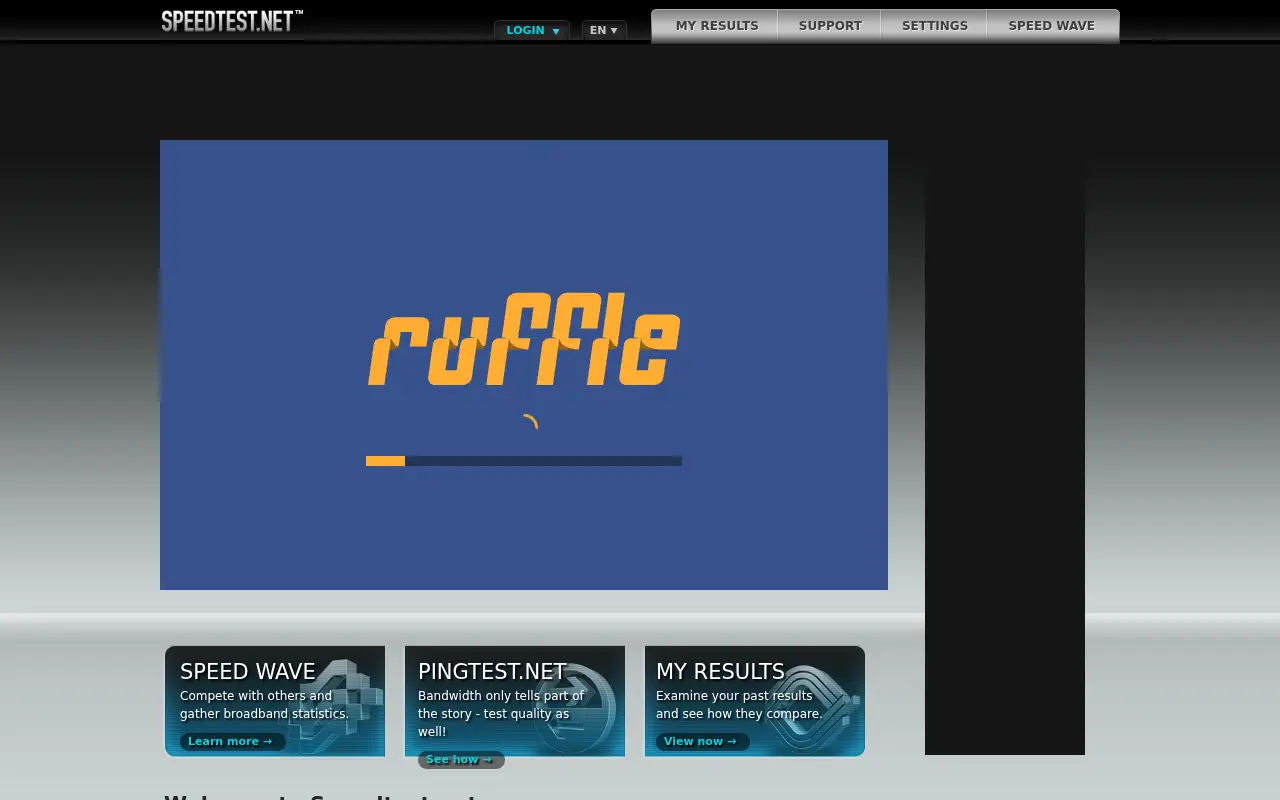1280x800 pixels.
Task: Click the Ruffle logo in the player
Action: click(524, 339)
